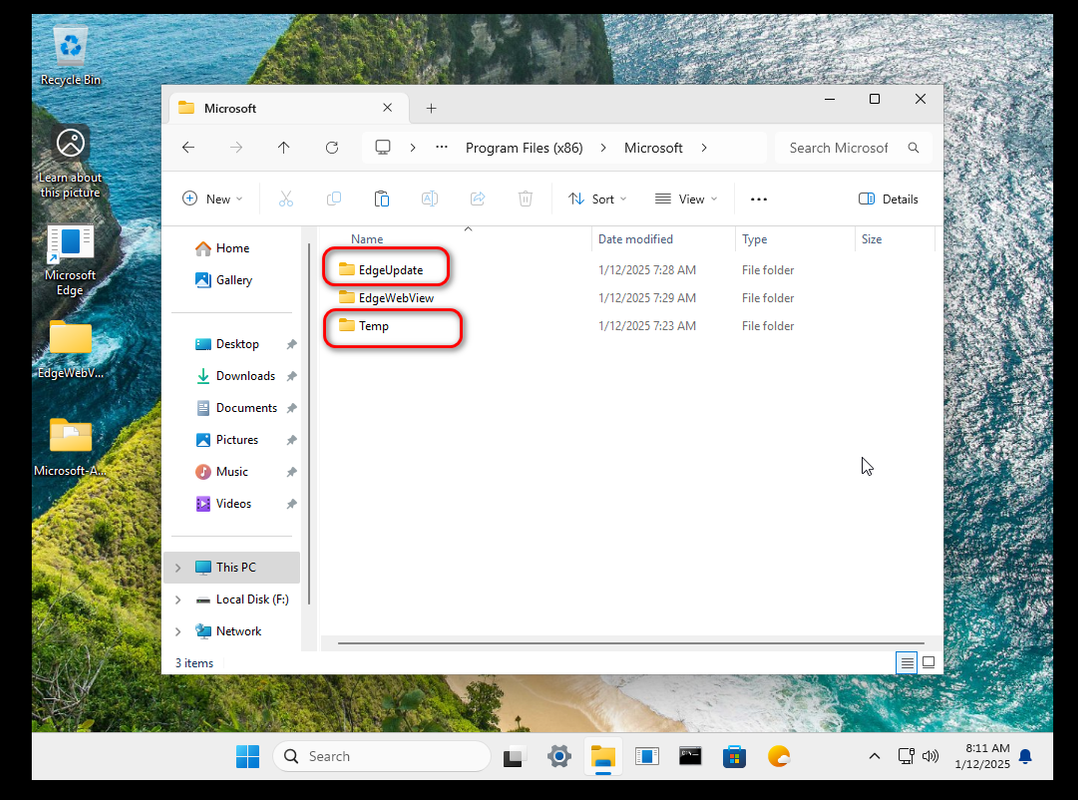Image resolution: width=1078 pixels, height=800 pixels.
Task: Open the See more ellipsis menu
Action: point(759,199)
